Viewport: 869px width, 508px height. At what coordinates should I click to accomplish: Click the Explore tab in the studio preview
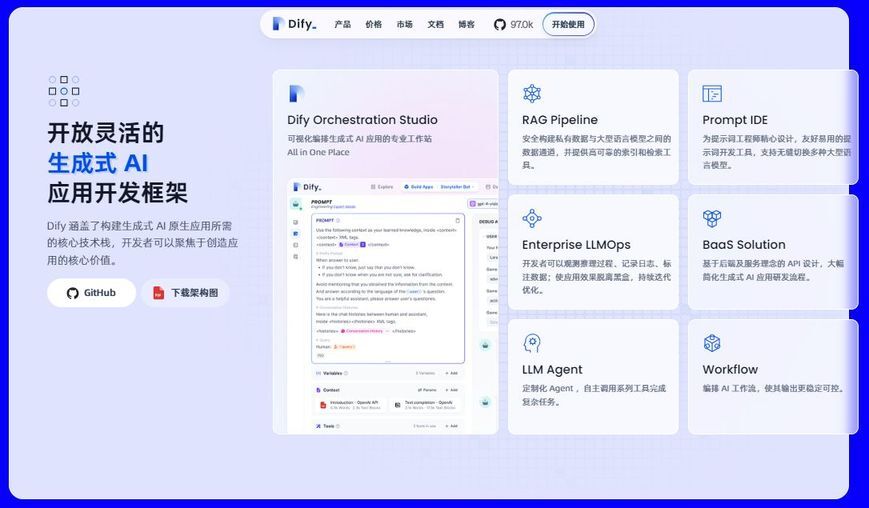click(x=382, y=187)
